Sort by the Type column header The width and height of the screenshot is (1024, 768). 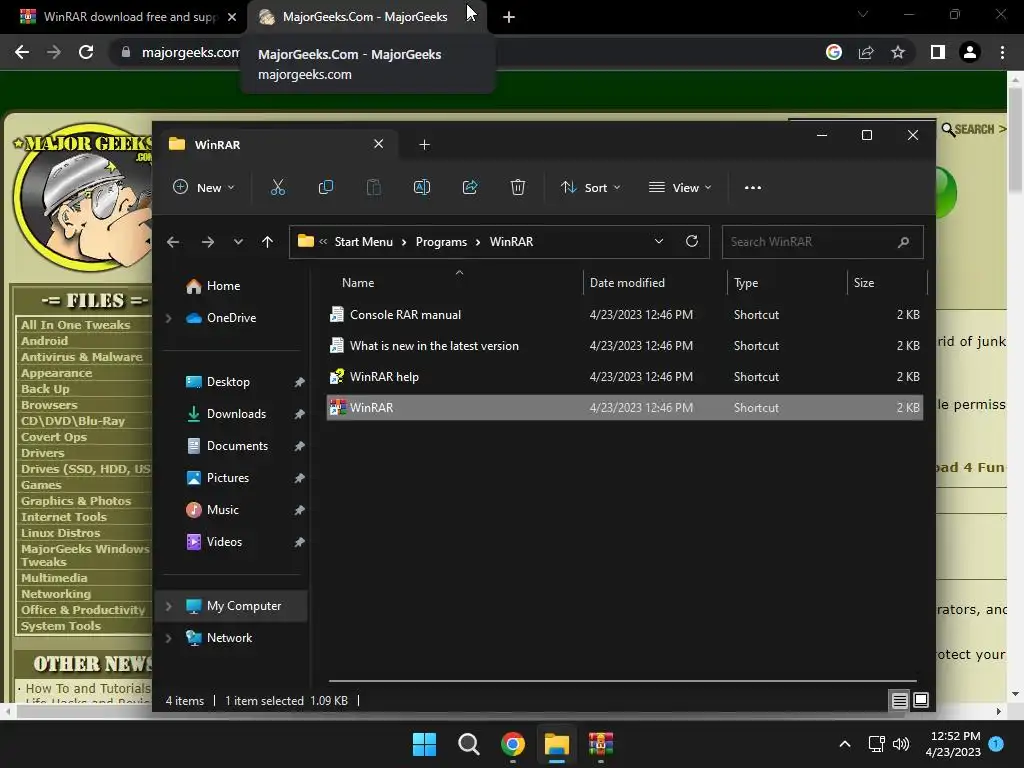746,283
